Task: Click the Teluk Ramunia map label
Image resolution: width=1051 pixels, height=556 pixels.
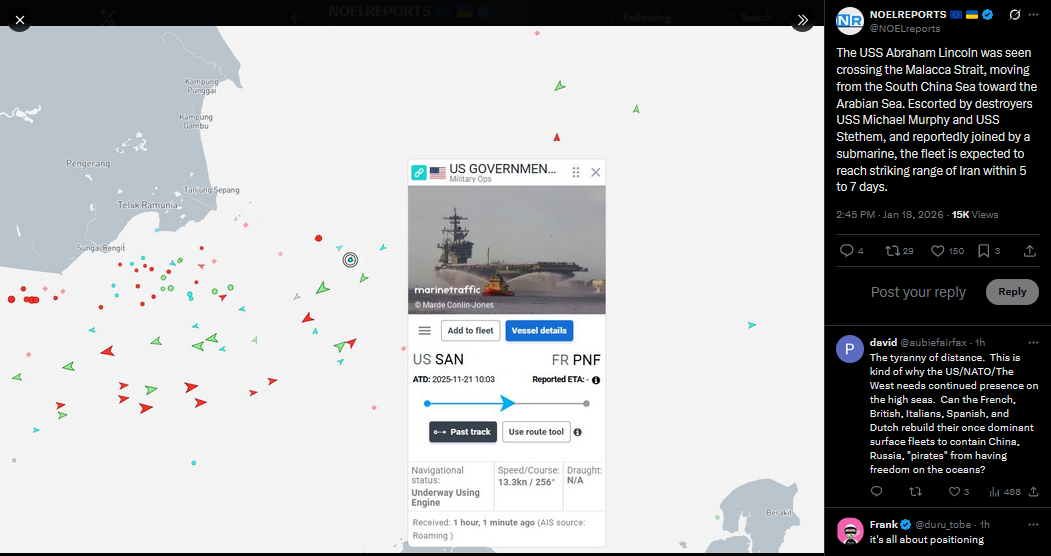Action: coord(147,205)
